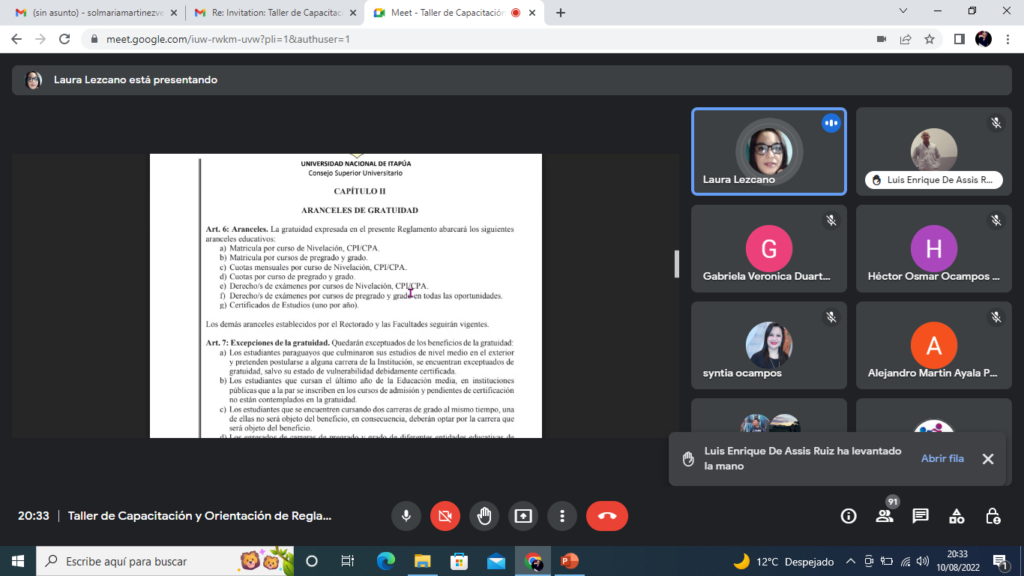Image resolution: width=1024 pixels, height=576 pixels.
Task: Show hidden system tray icons
Action: [x=850, y=561]
